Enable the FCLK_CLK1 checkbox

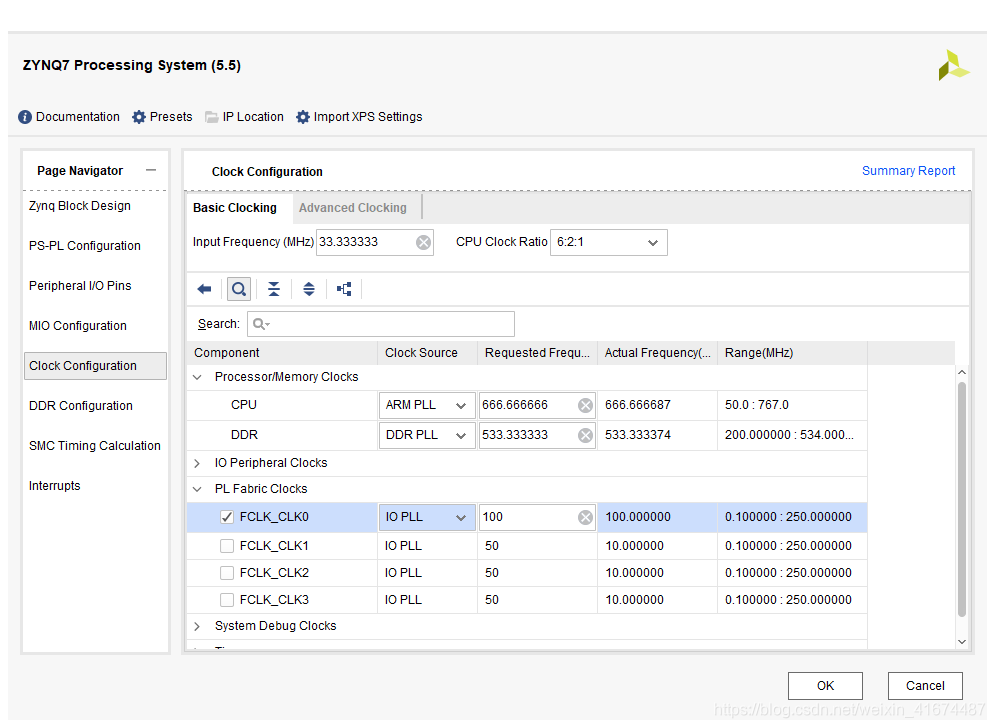tap(227, 546)
